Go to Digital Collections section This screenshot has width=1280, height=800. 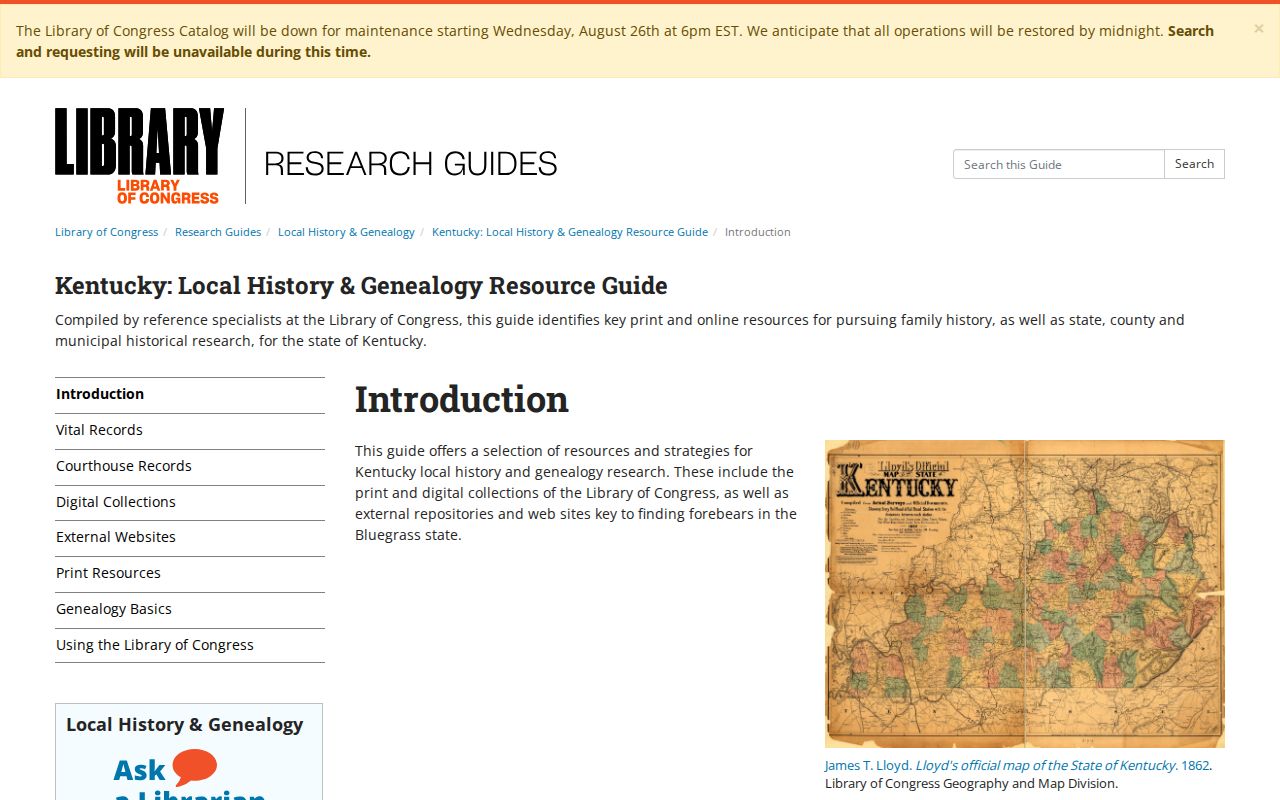190,502
